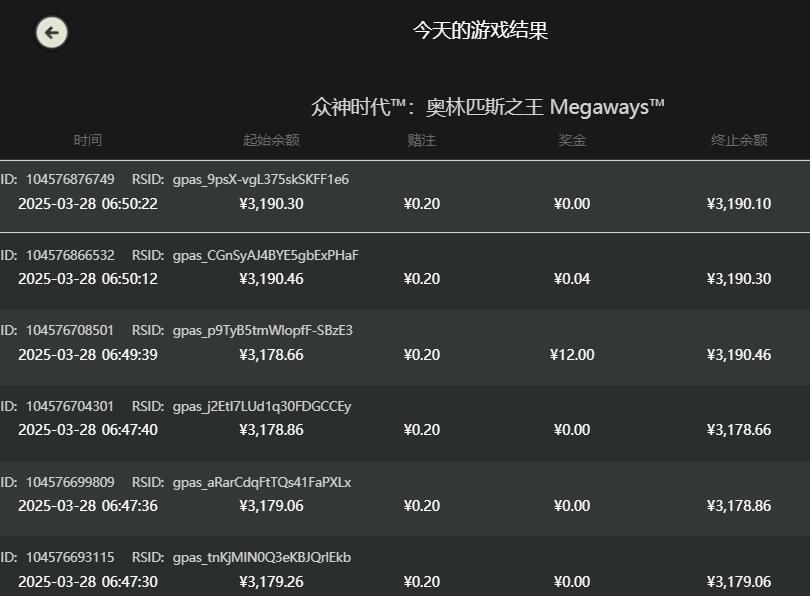Click the ¥0.04 prize amount
The image size is (810, 596).
pos(572,279)
